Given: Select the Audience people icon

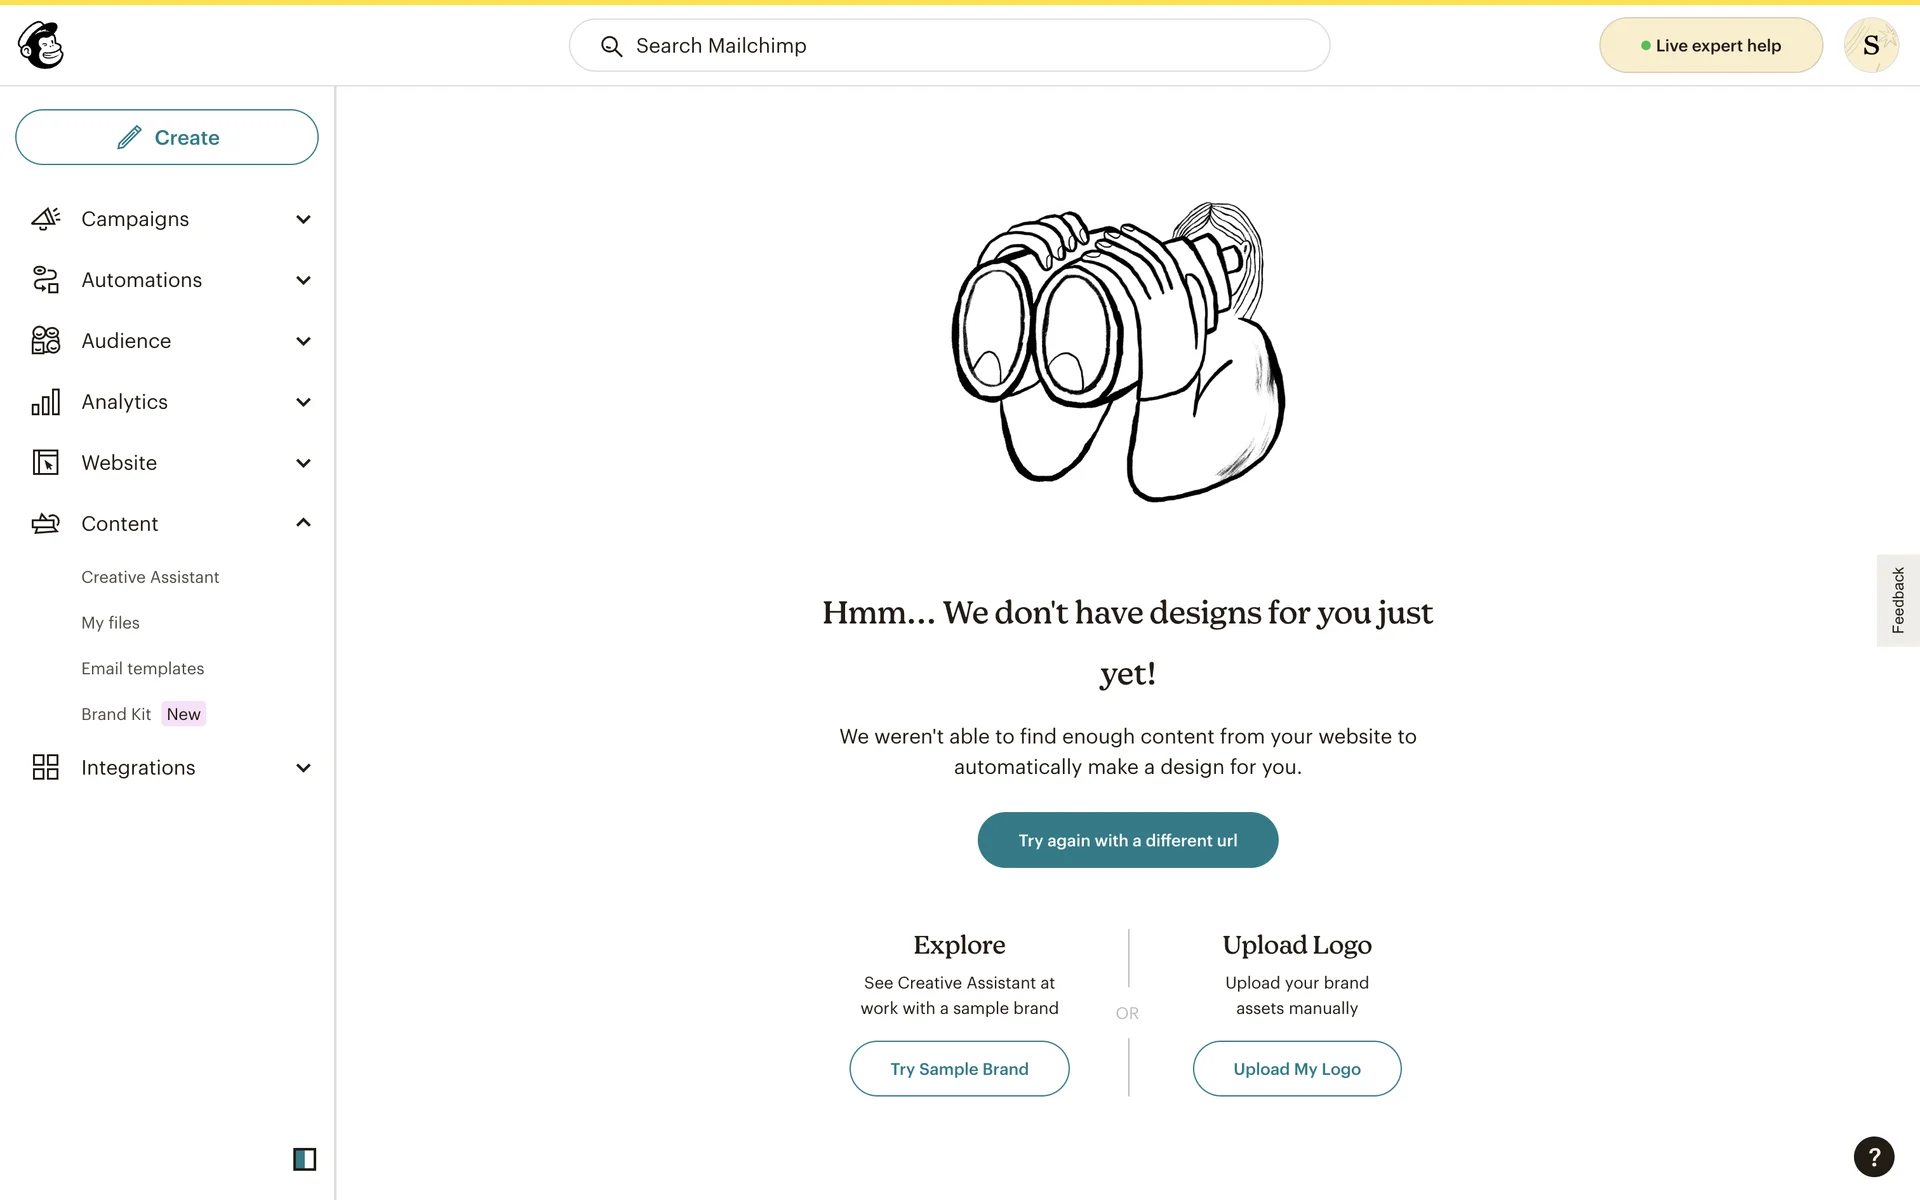Looking at the screenshot, I should pos(46,341).
